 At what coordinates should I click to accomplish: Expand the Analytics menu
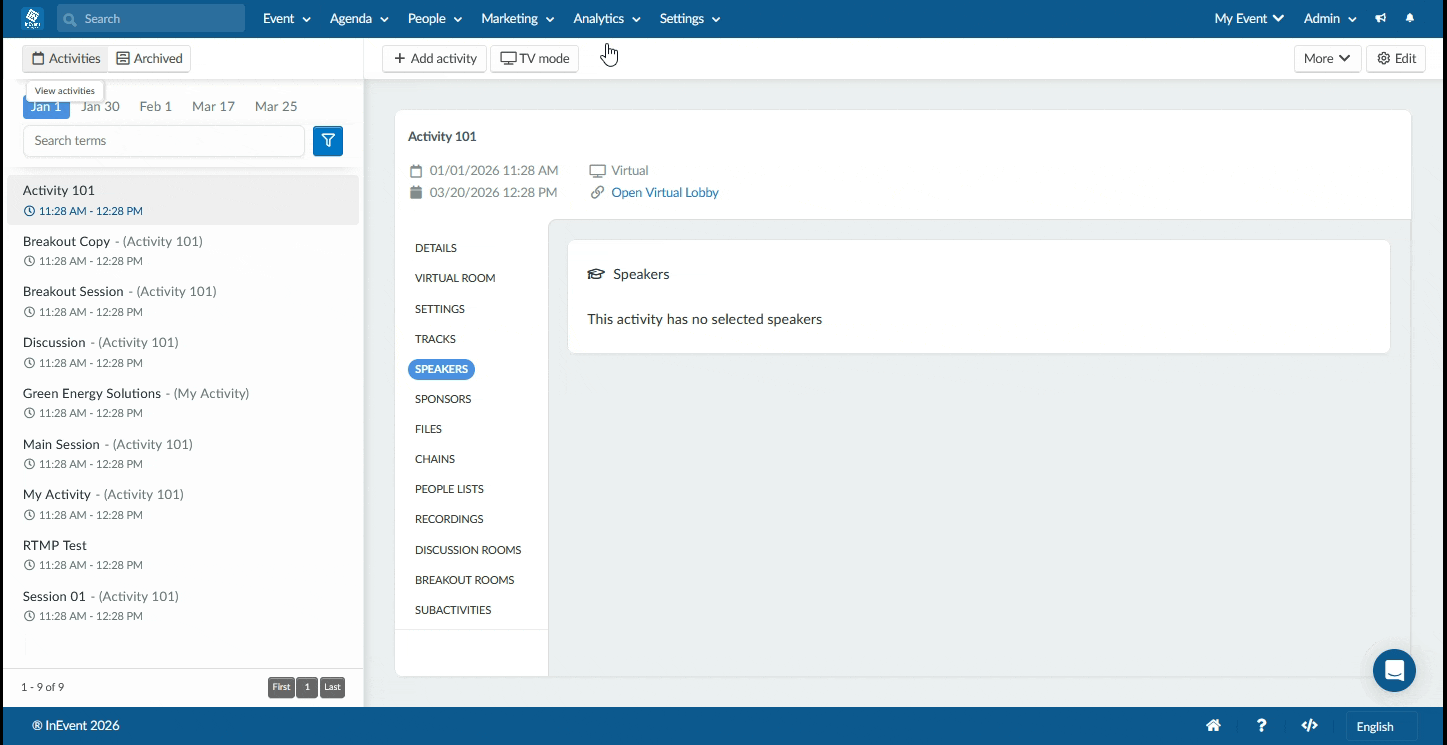coord(607,18)
